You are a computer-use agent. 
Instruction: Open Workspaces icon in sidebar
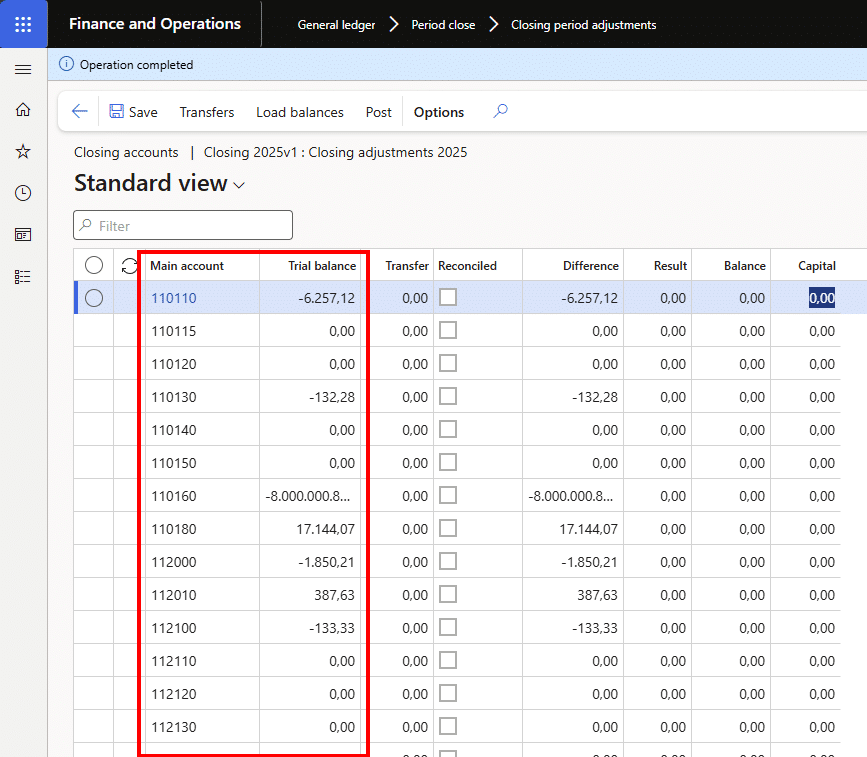pyautogui.click(x=23, y=235)
